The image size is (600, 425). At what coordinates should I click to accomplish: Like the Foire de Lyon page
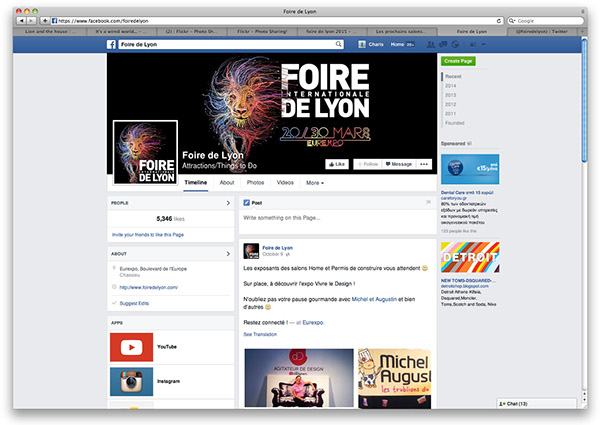pyautogui.click(x=336, y=164)
